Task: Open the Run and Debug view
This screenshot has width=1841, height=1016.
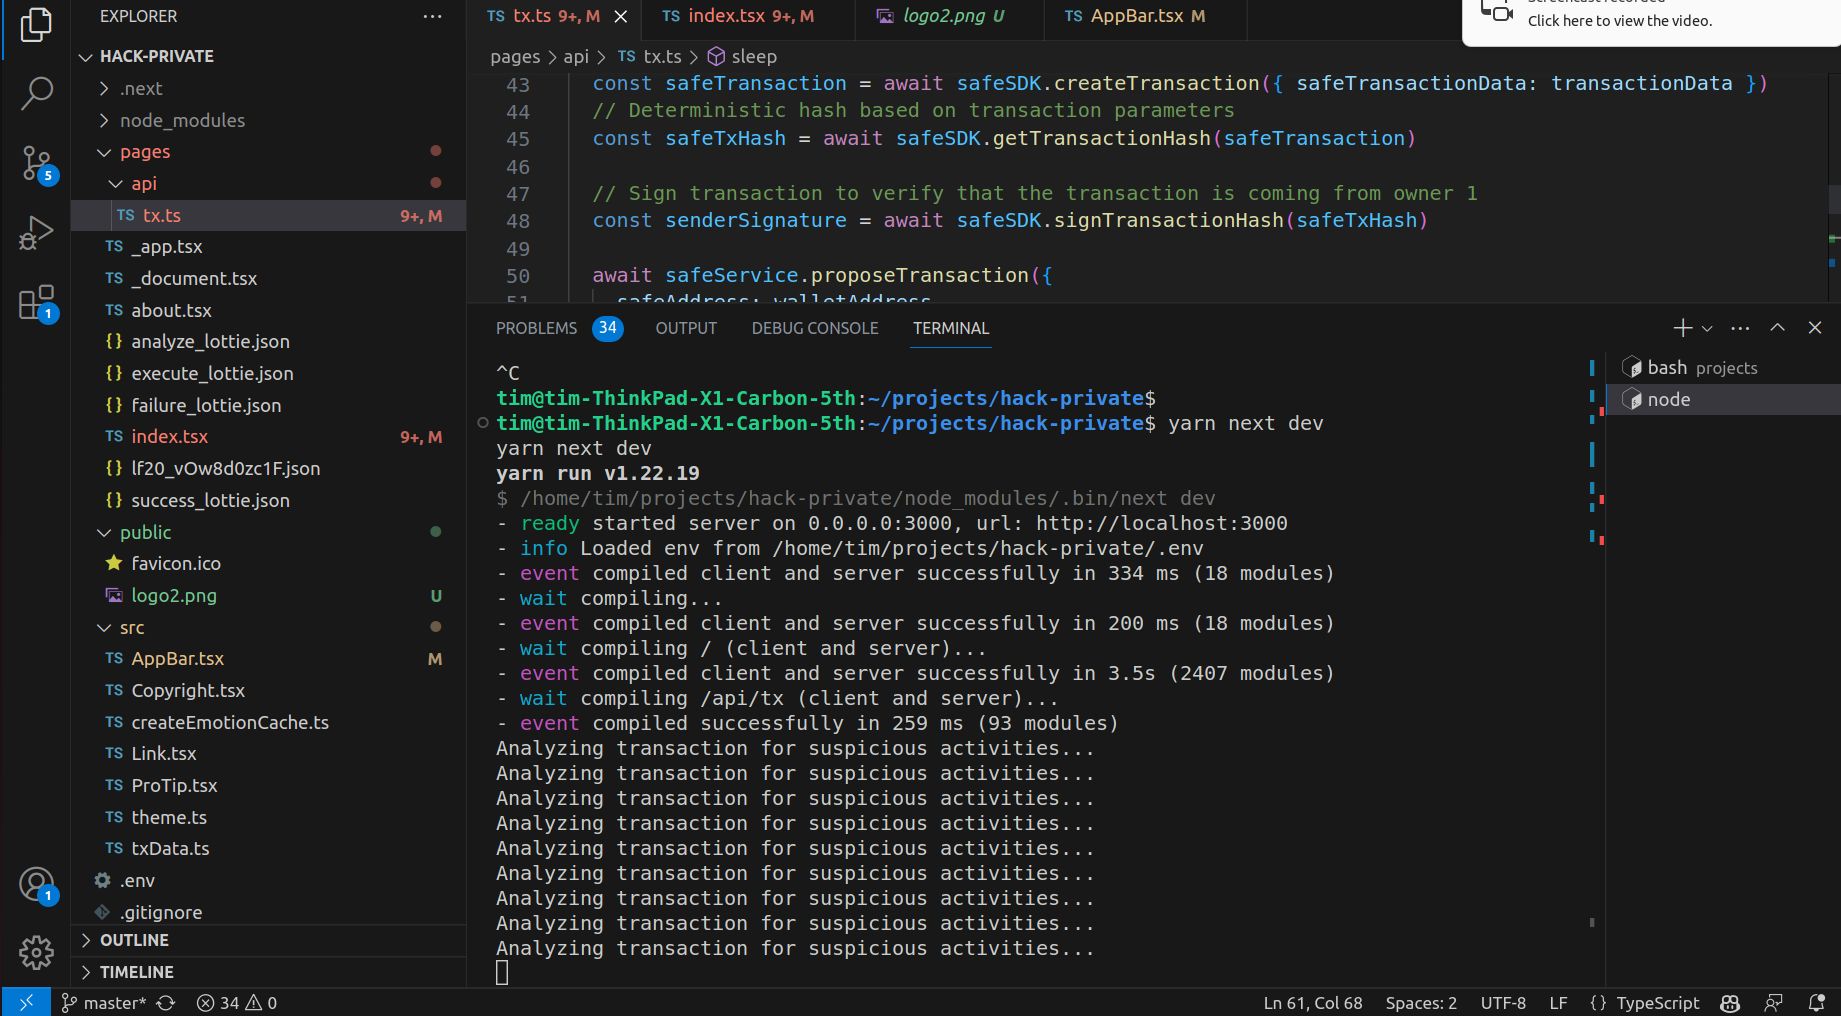Action: click(x=36, y=232)
